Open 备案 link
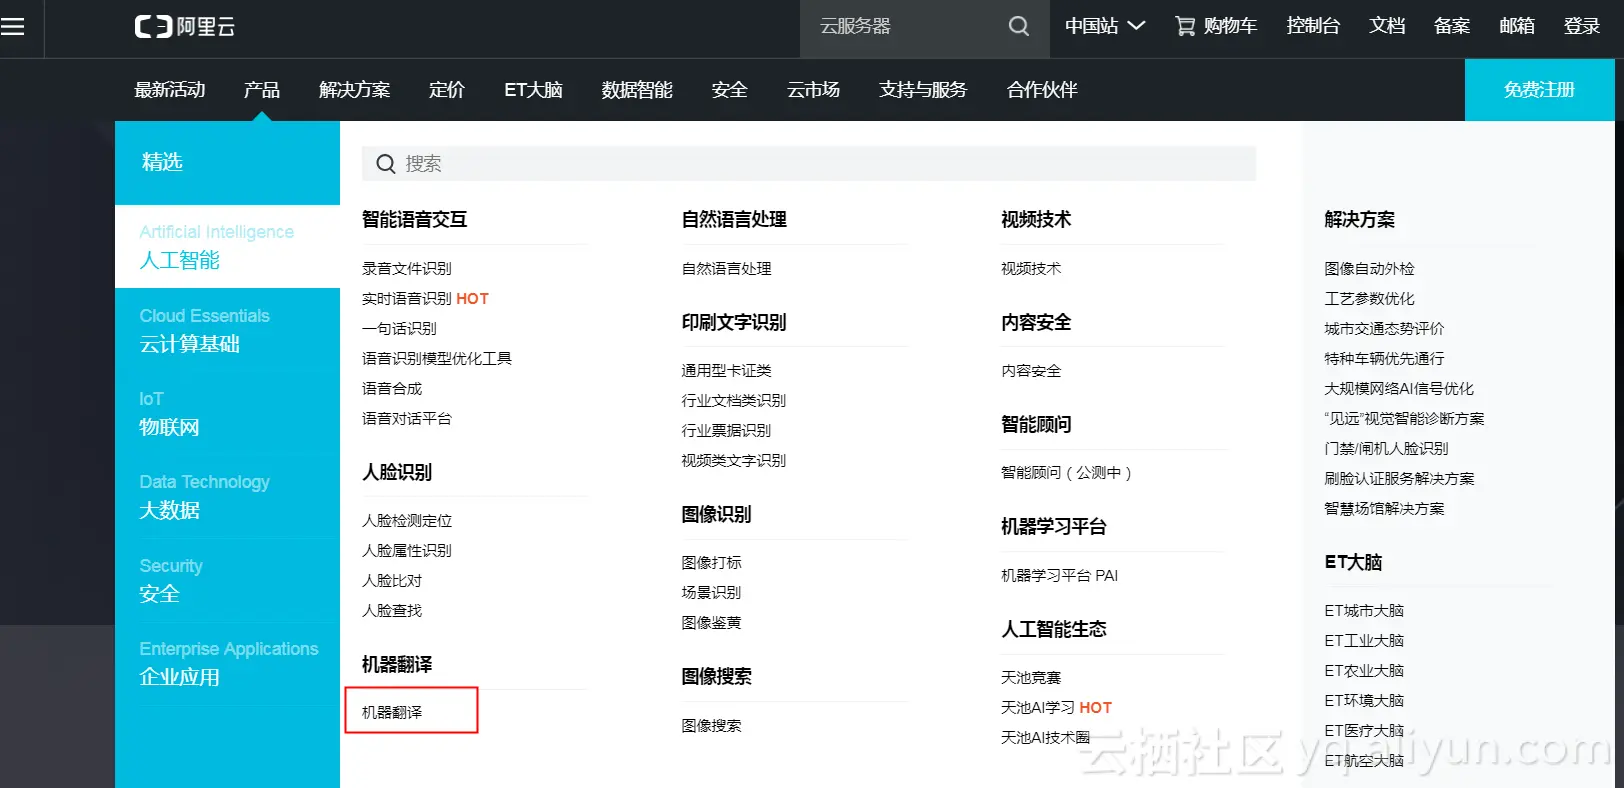Viewport: 1624px width, 788px height. point(1452,27)
